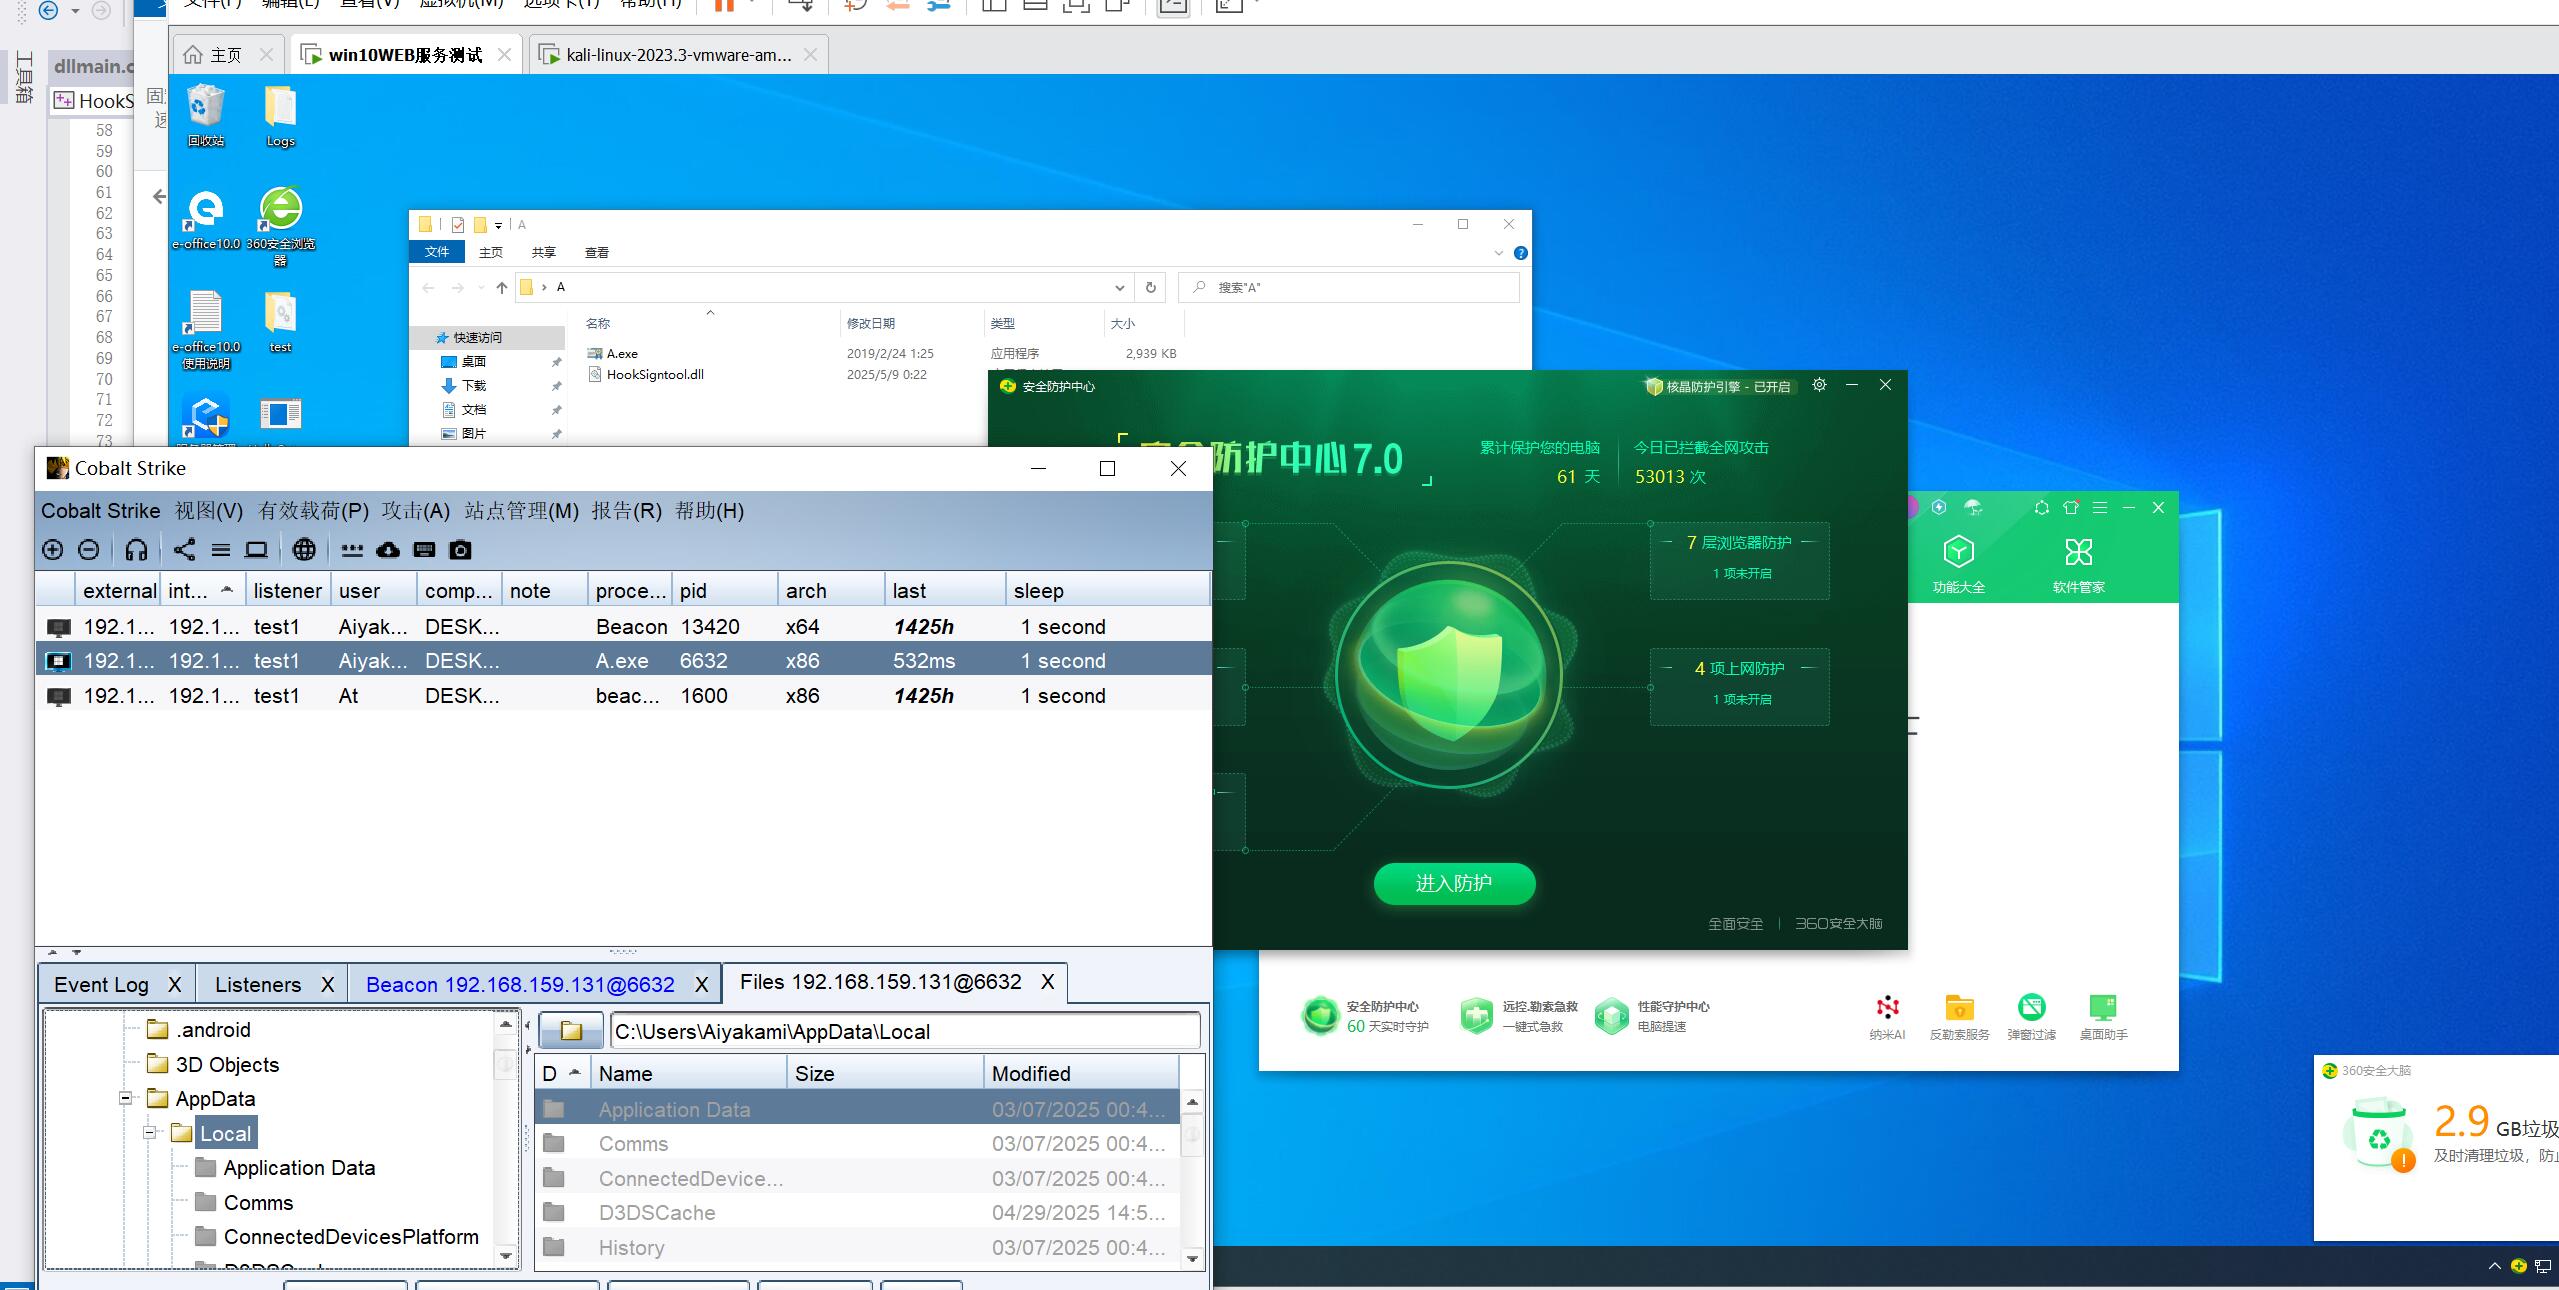2559x1290 pixels.
Task: Open the 回收站 desktop icon
Action: click(x=206, y=115)
